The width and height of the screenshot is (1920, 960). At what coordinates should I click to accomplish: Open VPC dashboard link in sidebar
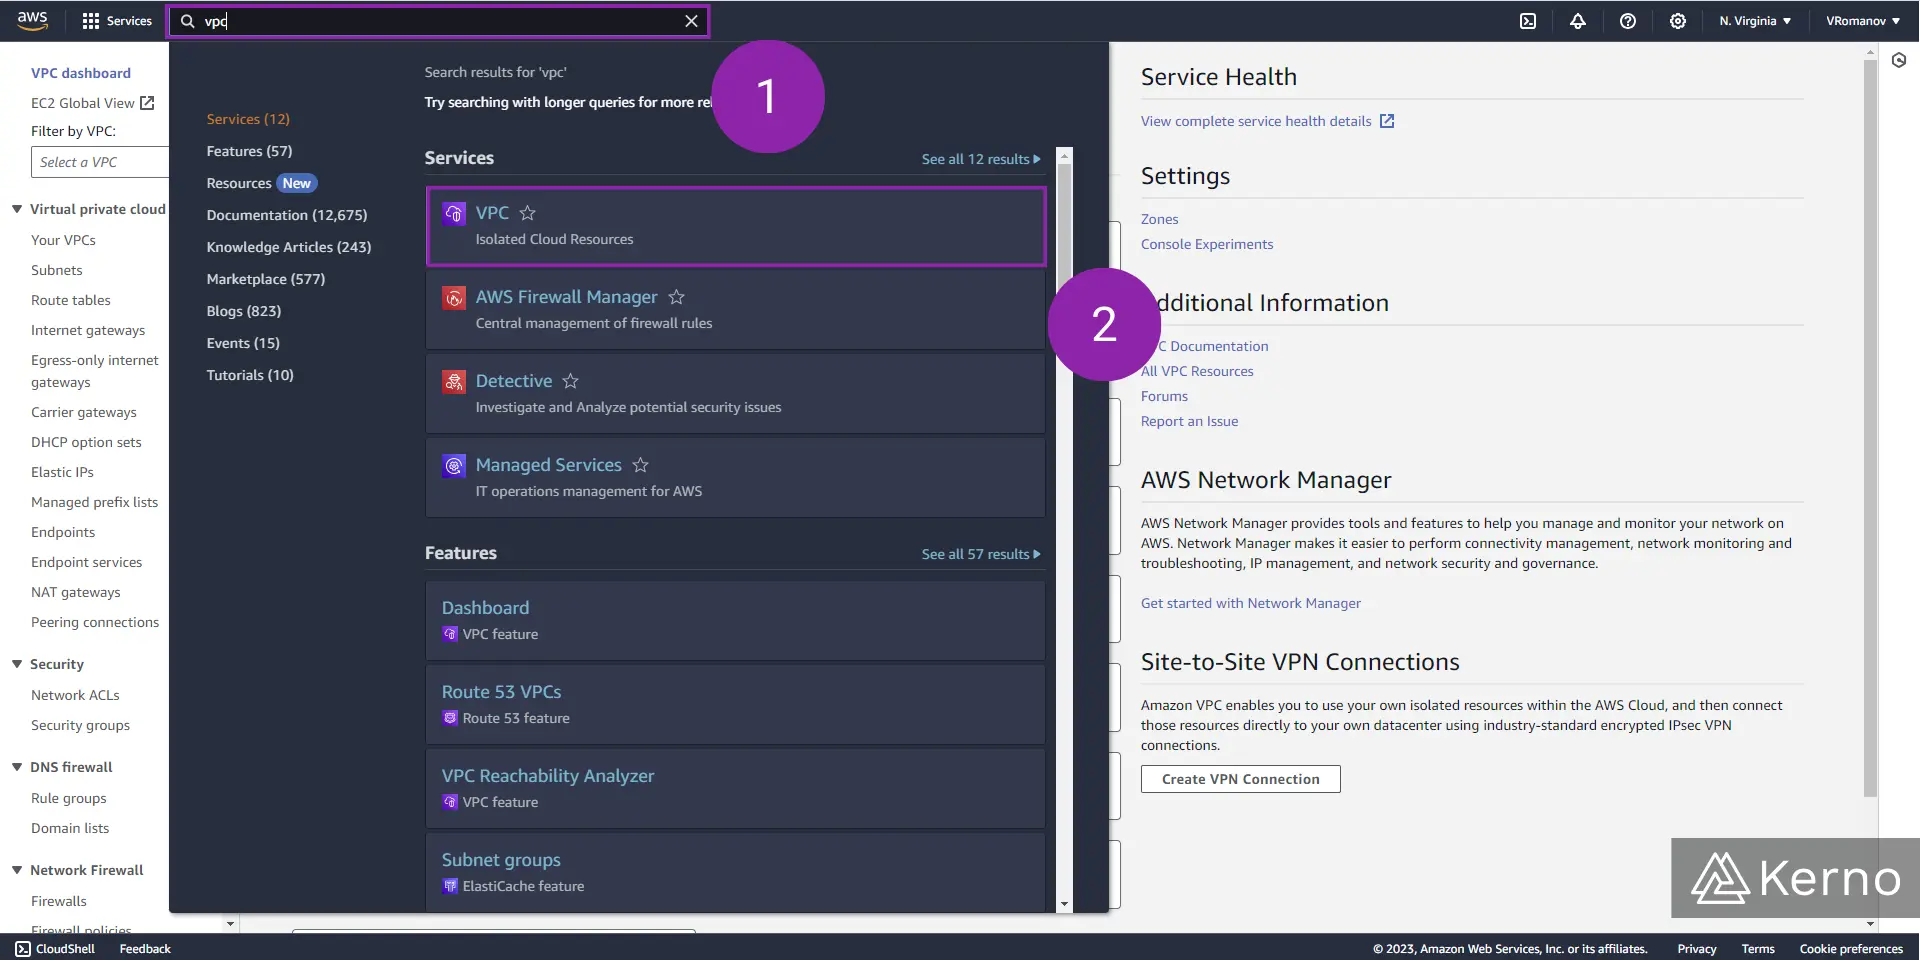[x=81, y=73]
